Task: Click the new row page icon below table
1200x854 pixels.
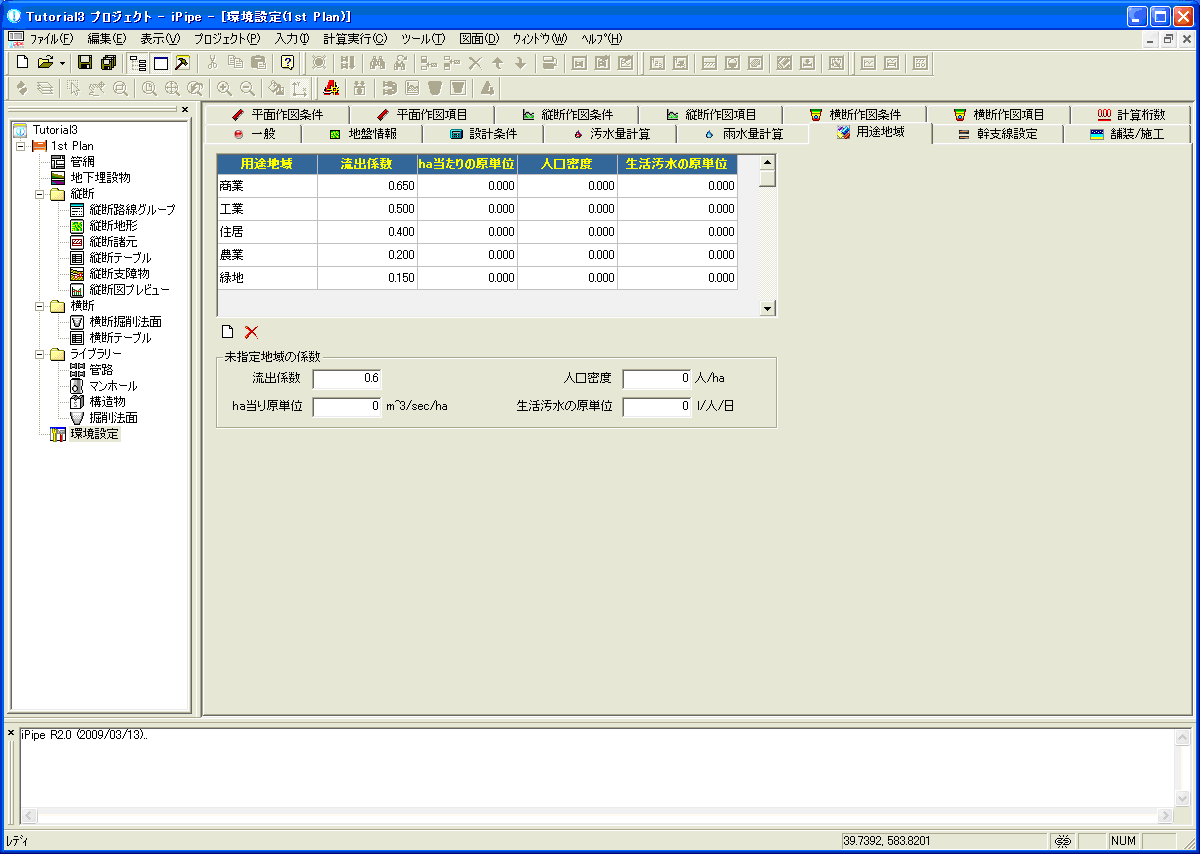Action: (x=227, y=332)
